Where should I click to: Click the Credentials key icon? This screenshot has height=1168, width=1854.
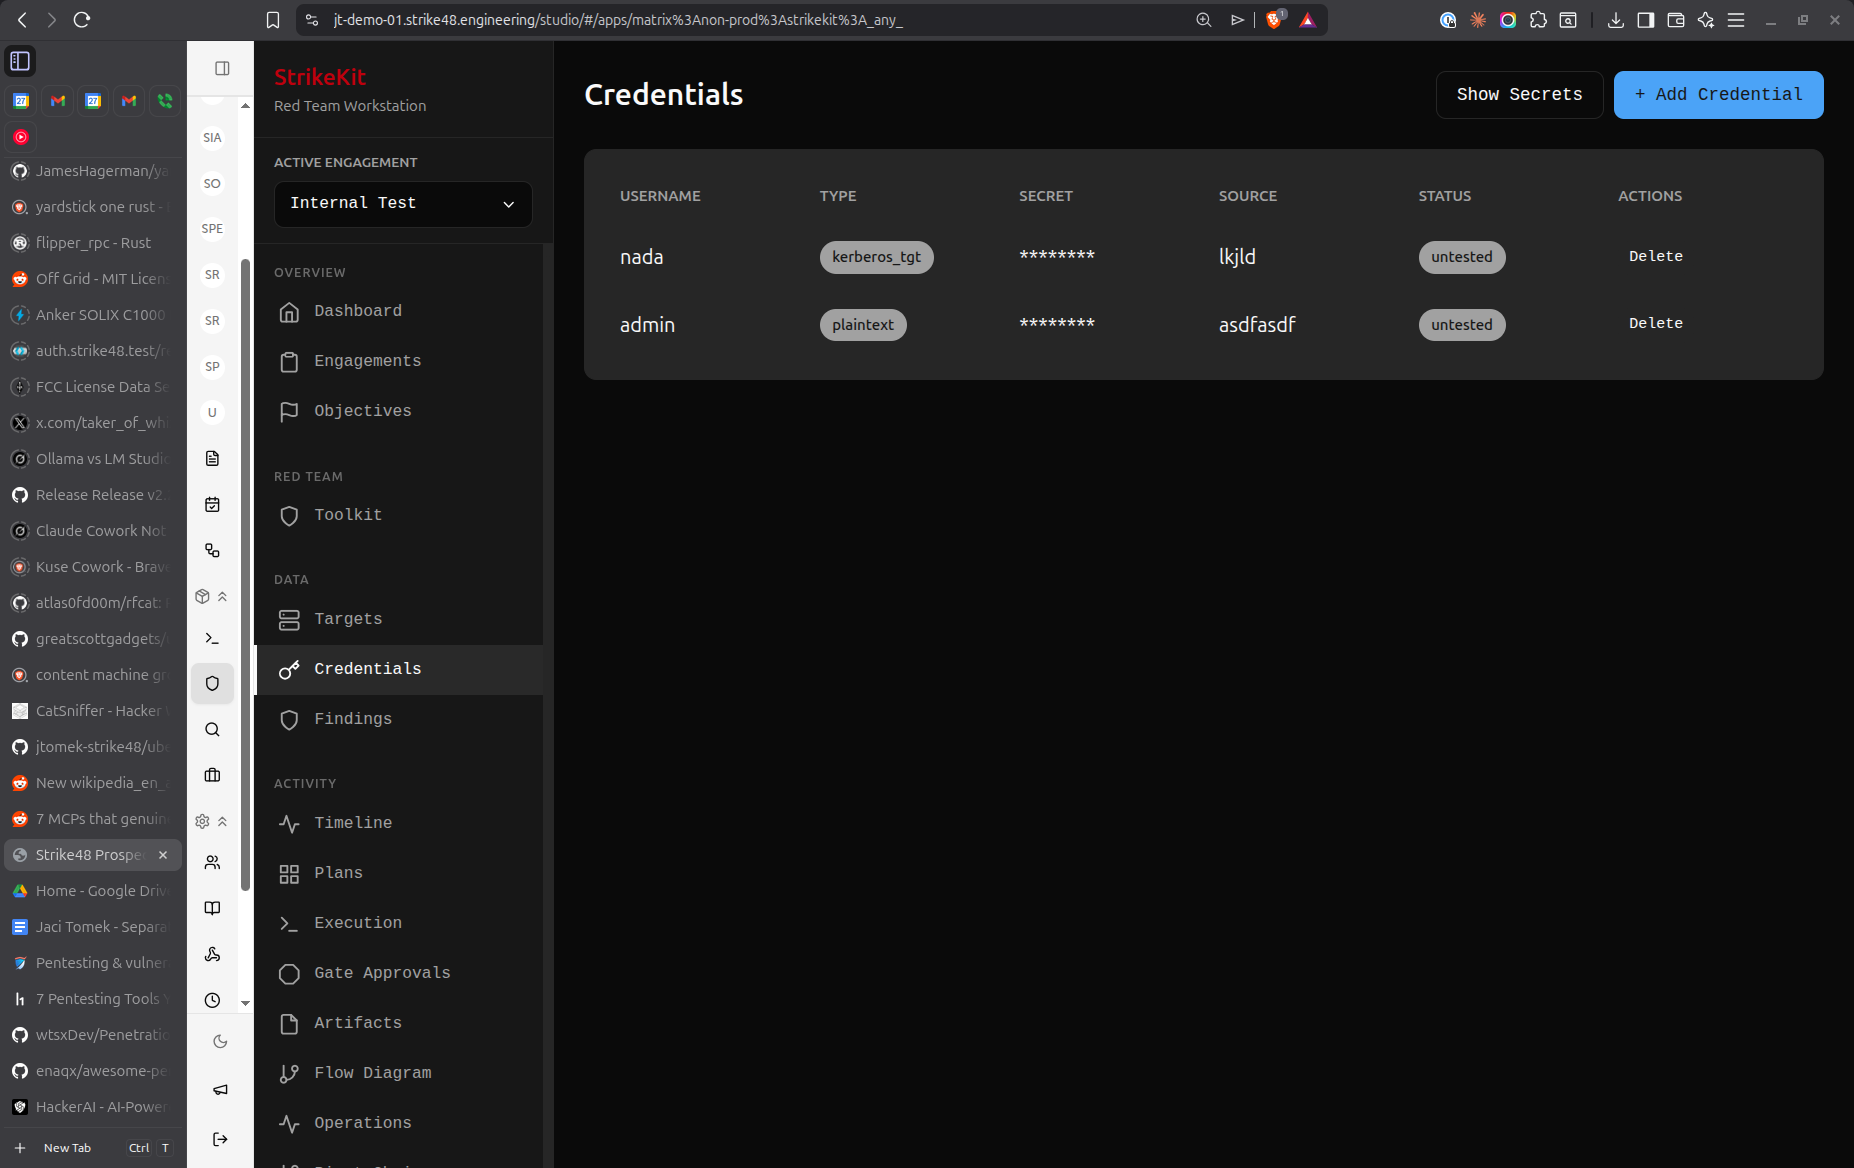tap(289, 669)
